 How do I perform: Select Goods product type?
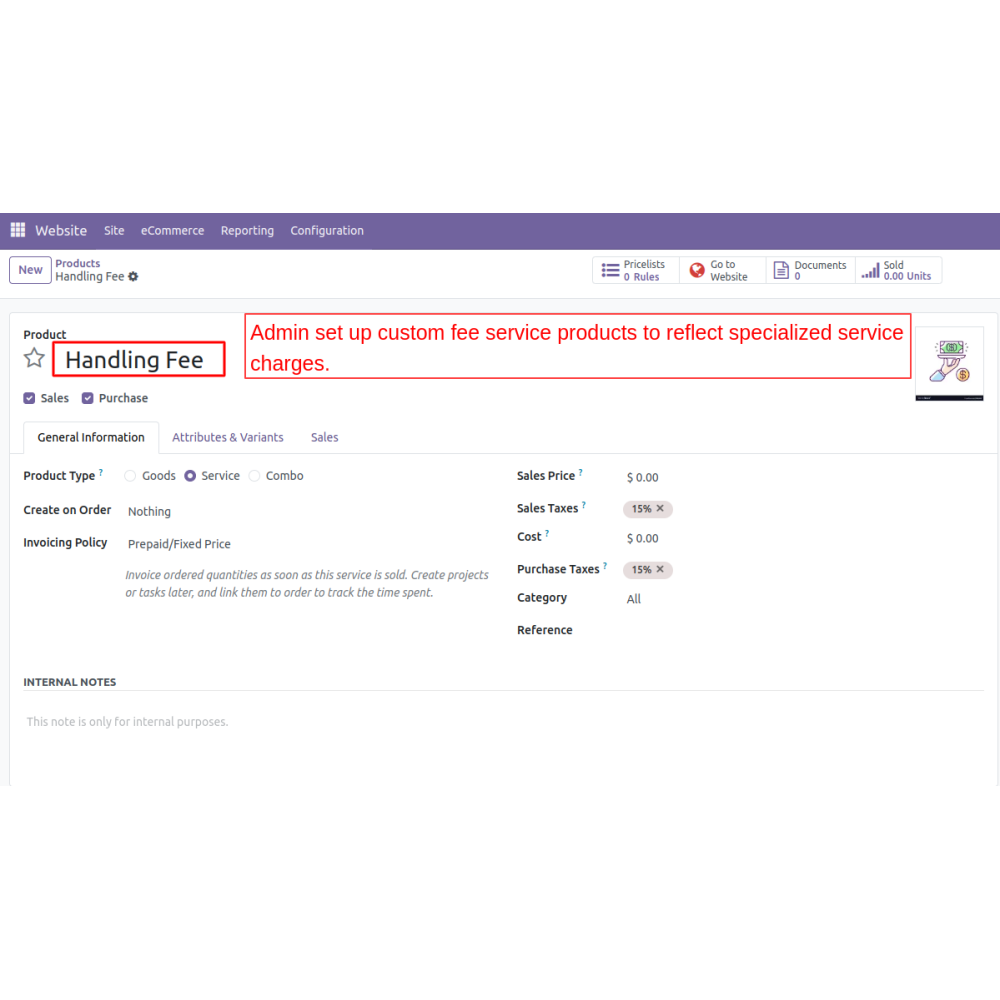point(130,476)
